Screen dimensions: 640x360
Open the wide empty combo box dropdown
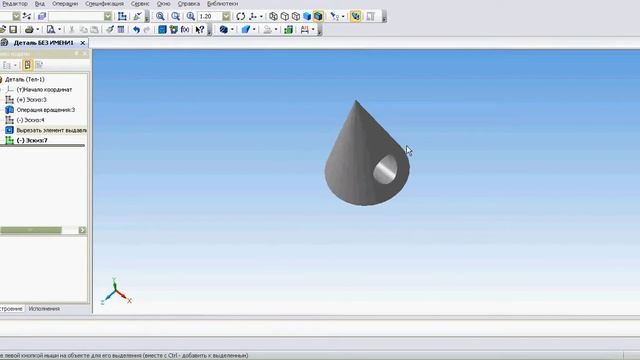pyautogui.click(x=108, y=16)
